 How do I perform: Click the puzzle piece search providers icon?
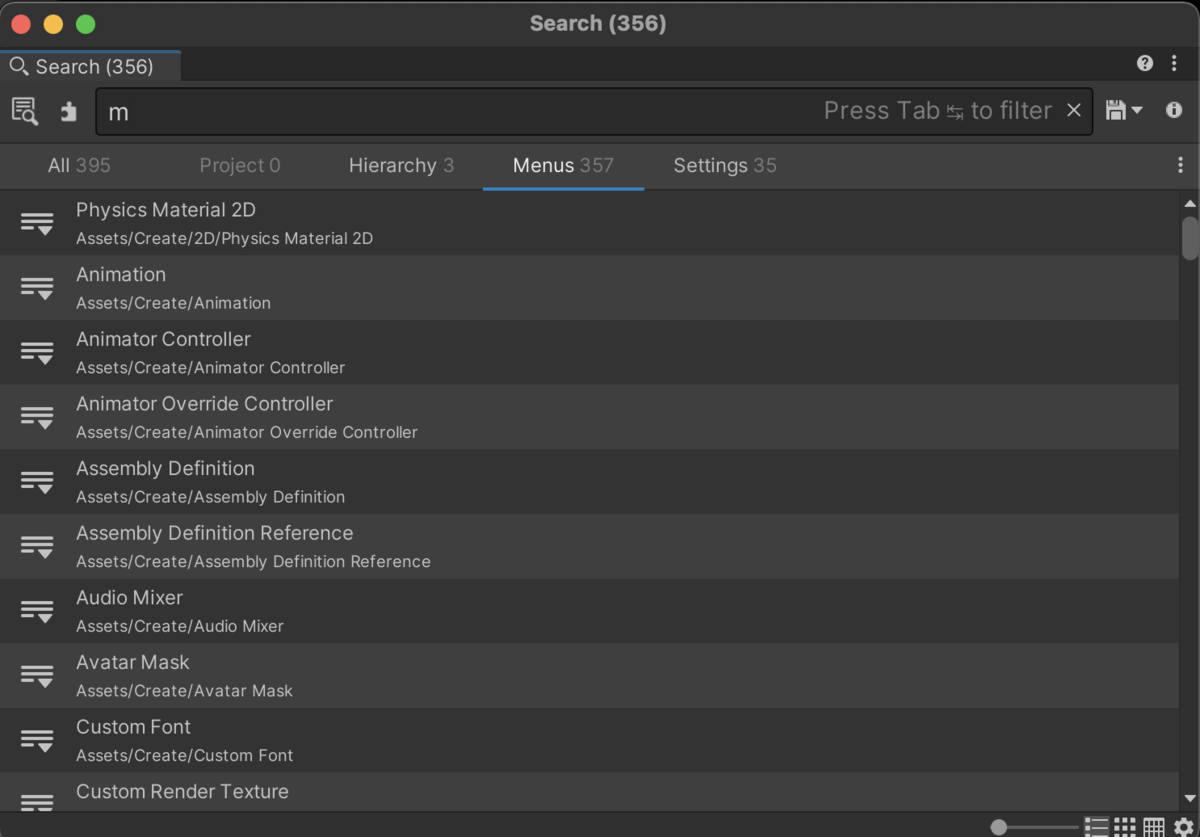[68, 111]
